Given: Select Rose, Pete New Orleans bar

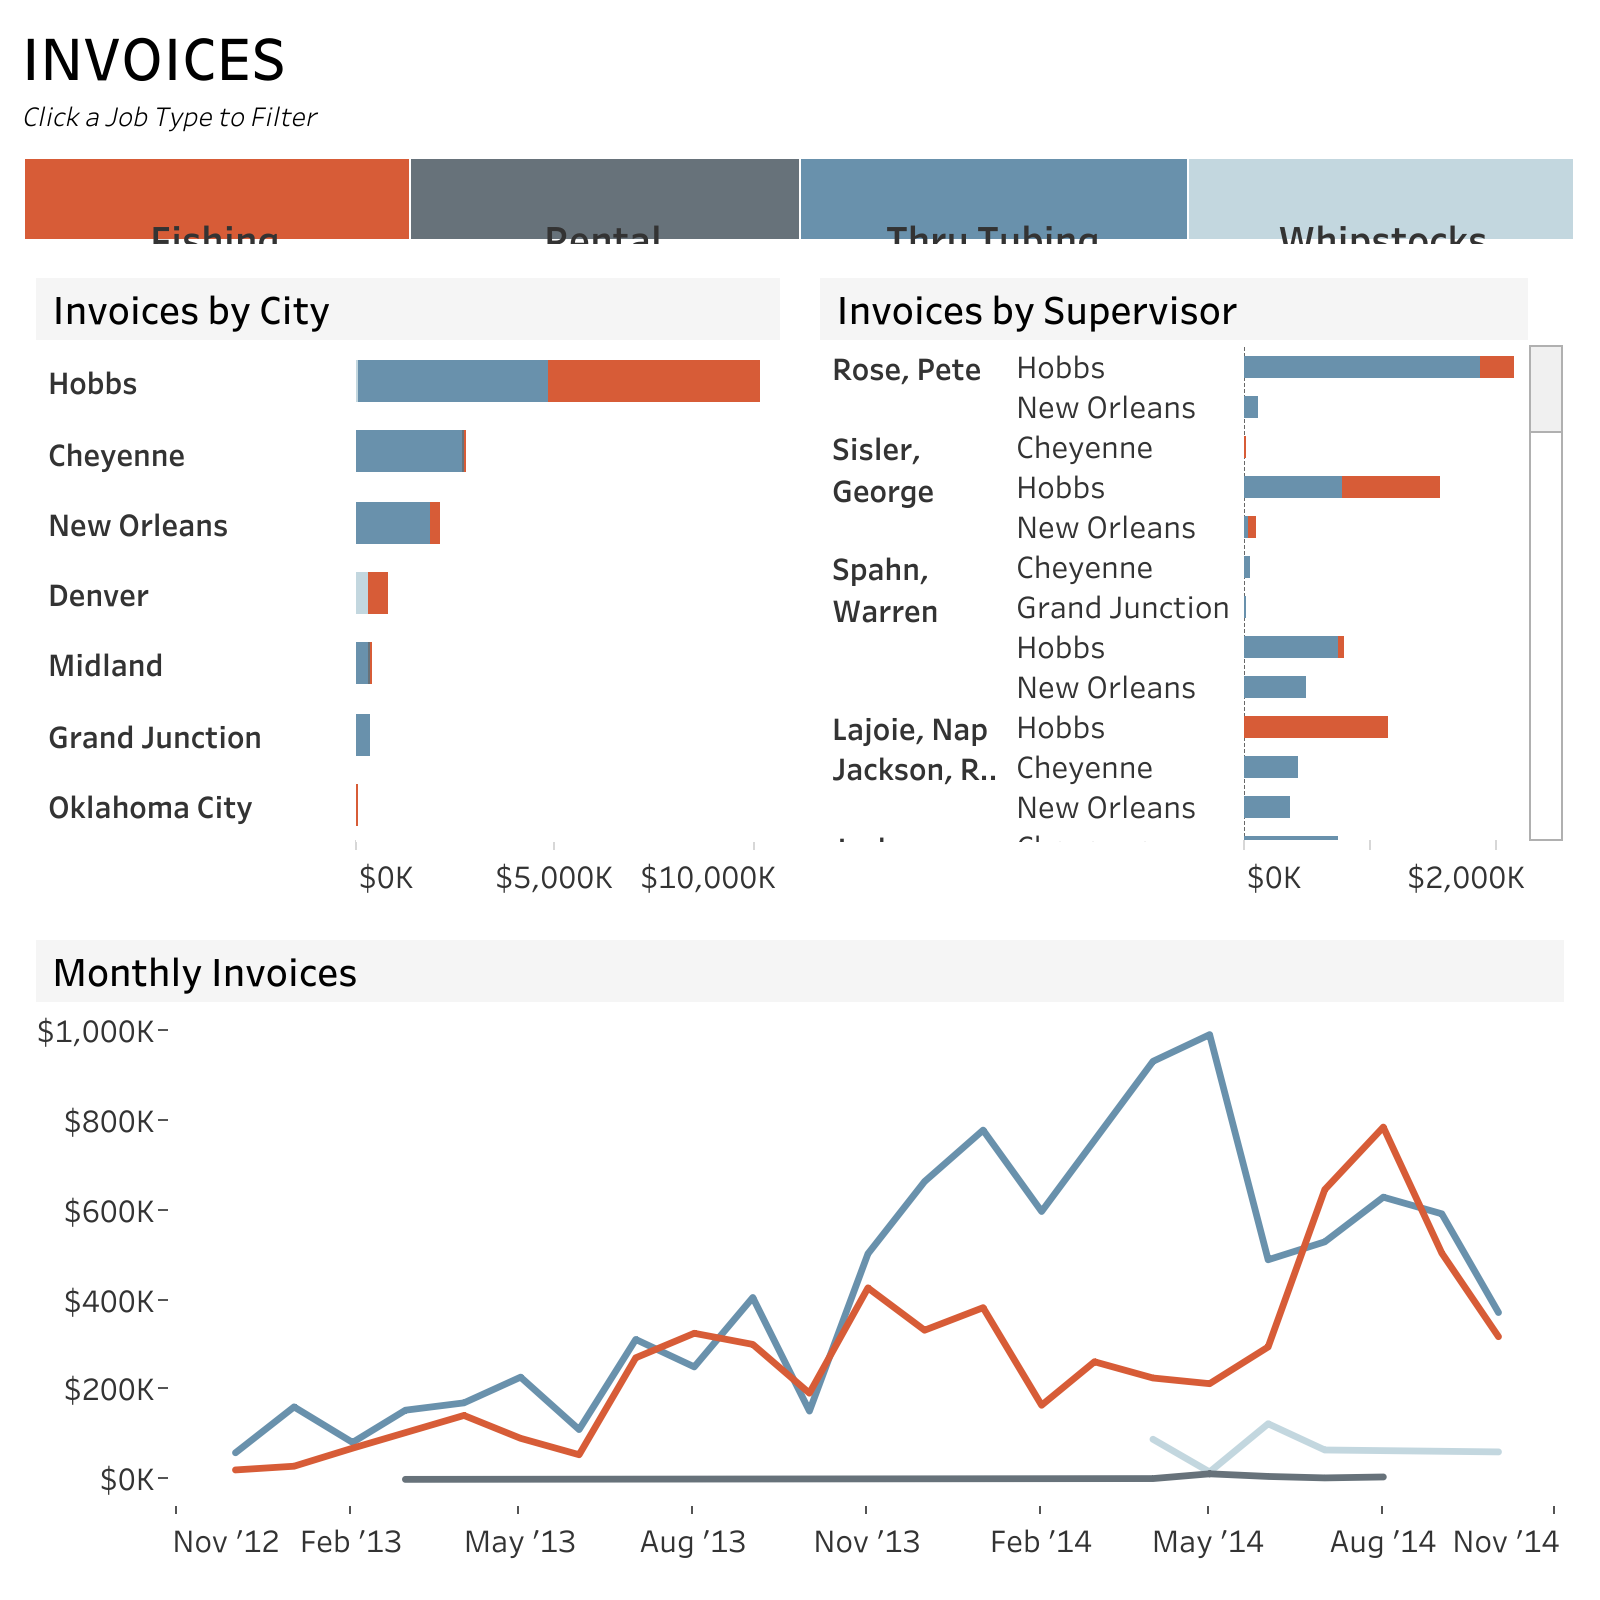Looking at the screenshot, I should click(x=1251, y=407).
